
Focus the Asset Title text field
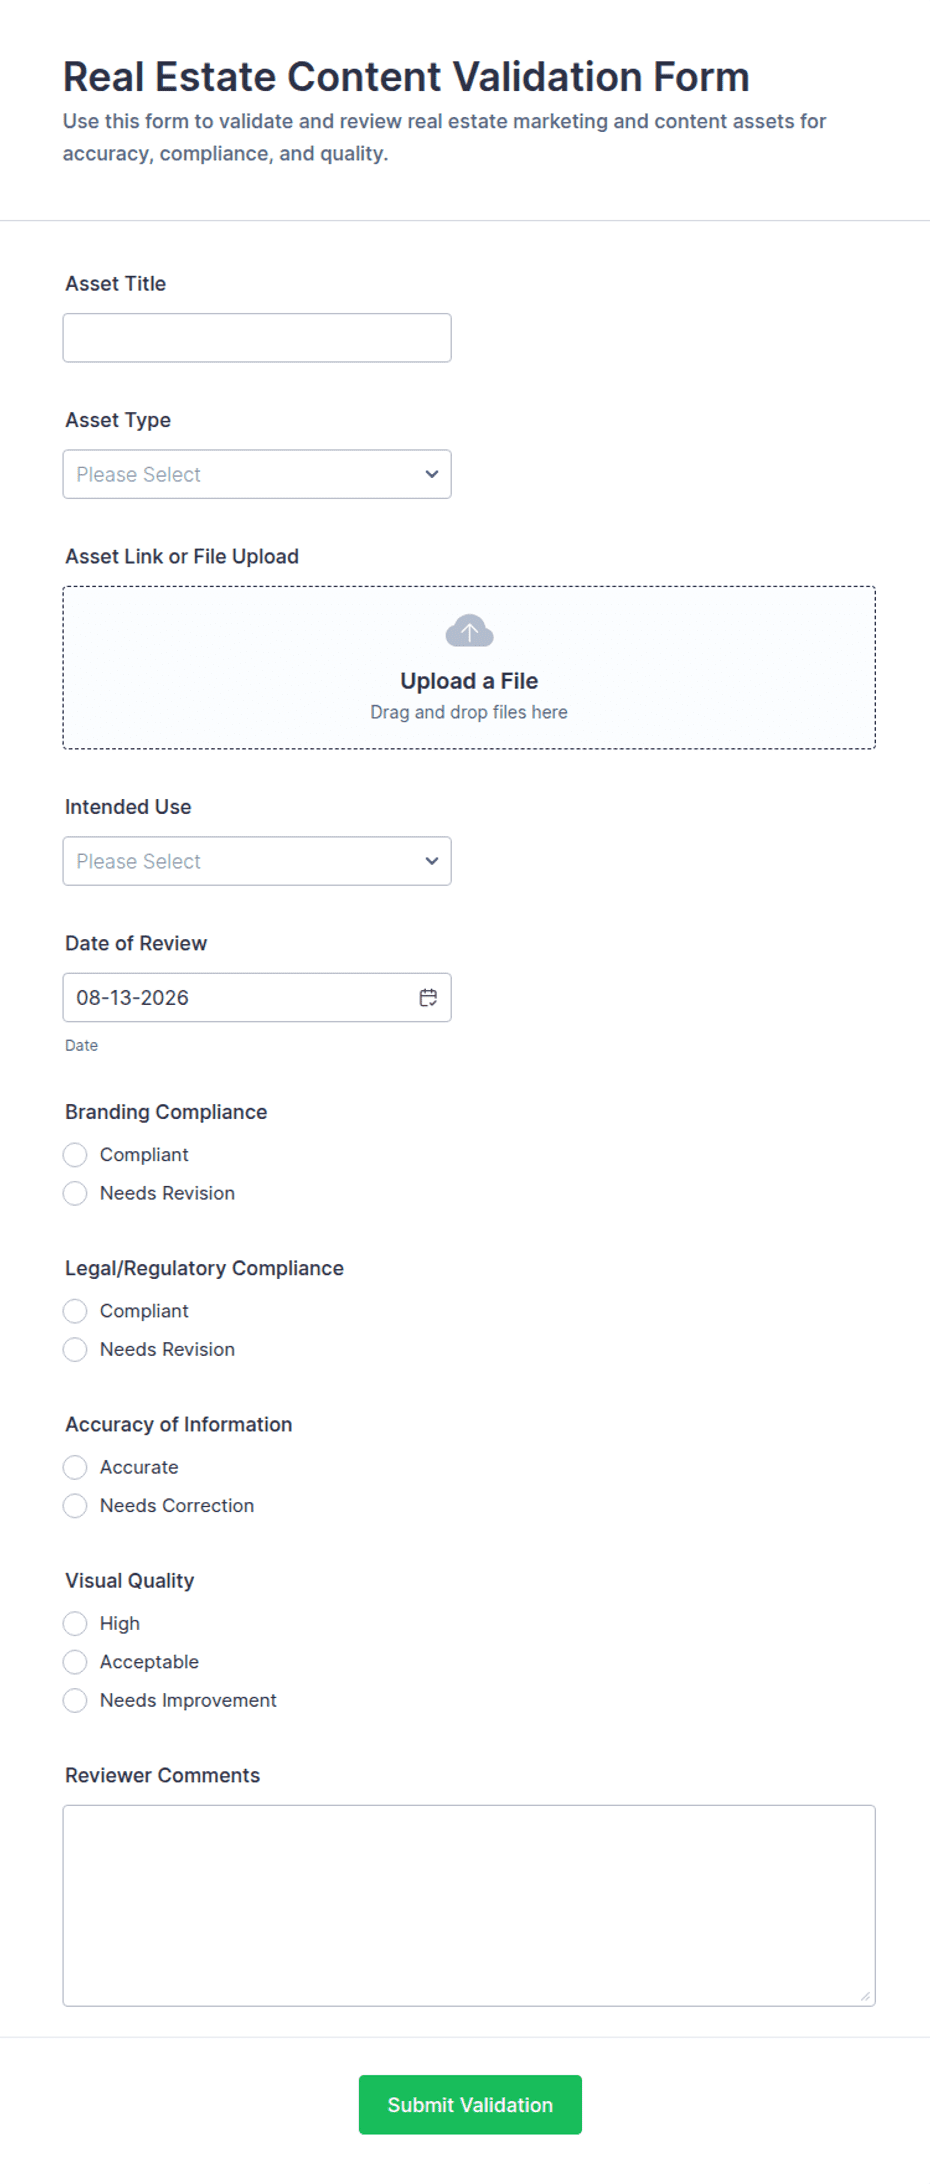(257, 338)
